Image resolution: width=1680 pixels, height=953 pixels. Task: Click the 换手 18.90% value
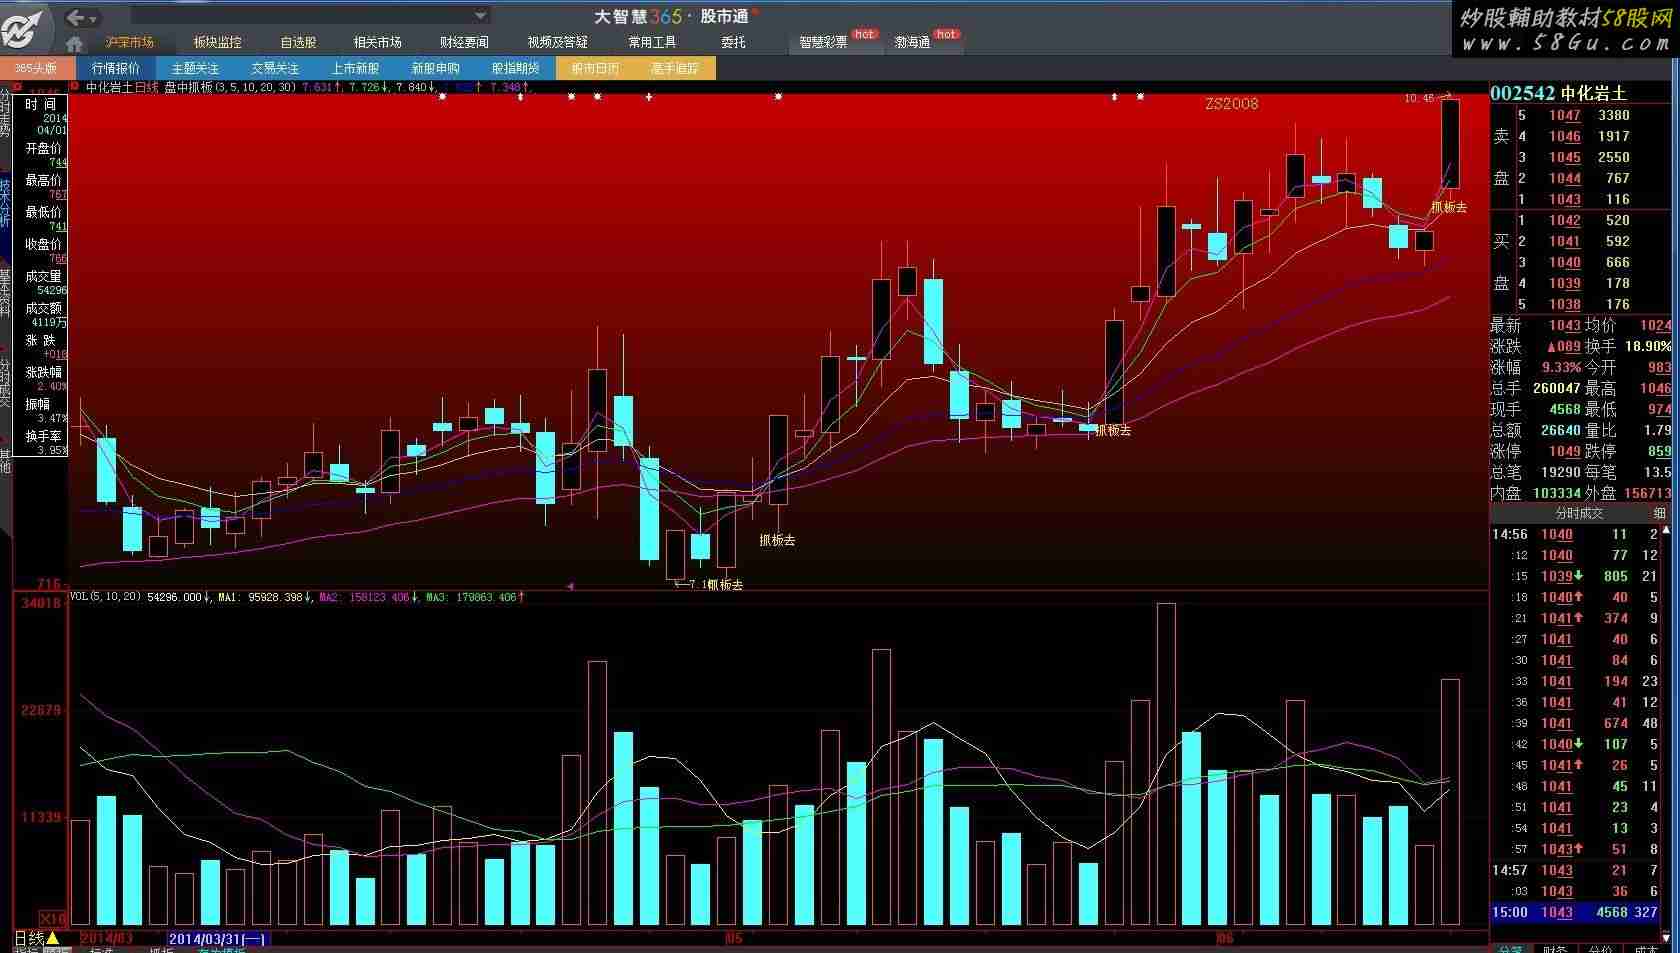coord(1648,346)
